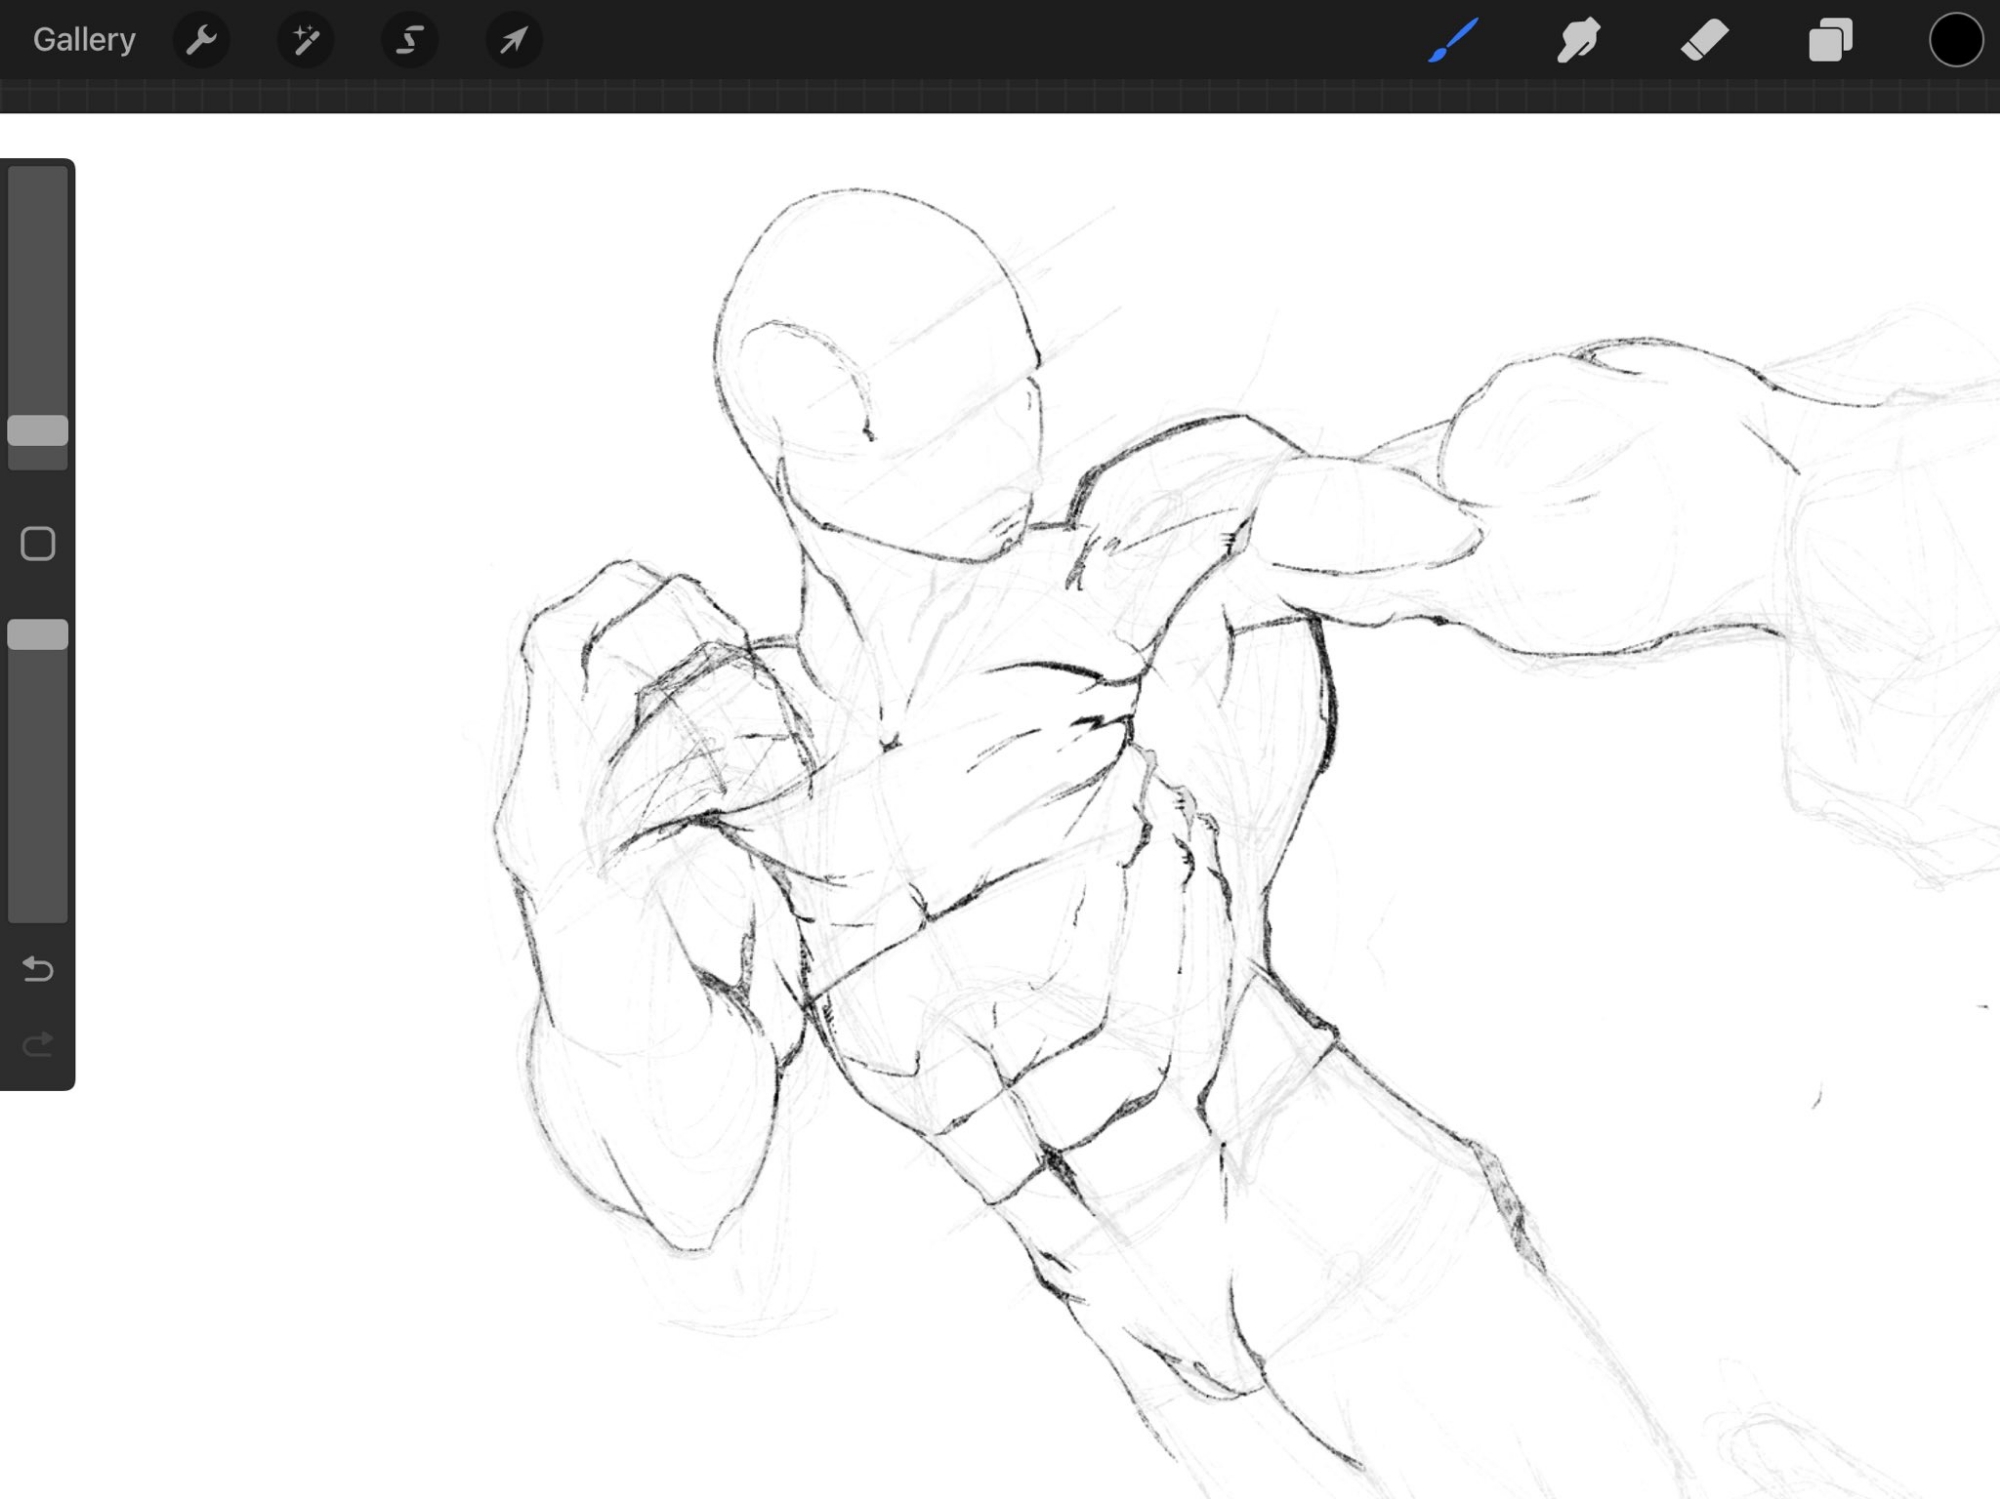The width and height of the screenshot is (2000, 1499).
Task: Redo the last undone action
Action: [x=38, y=1045]
